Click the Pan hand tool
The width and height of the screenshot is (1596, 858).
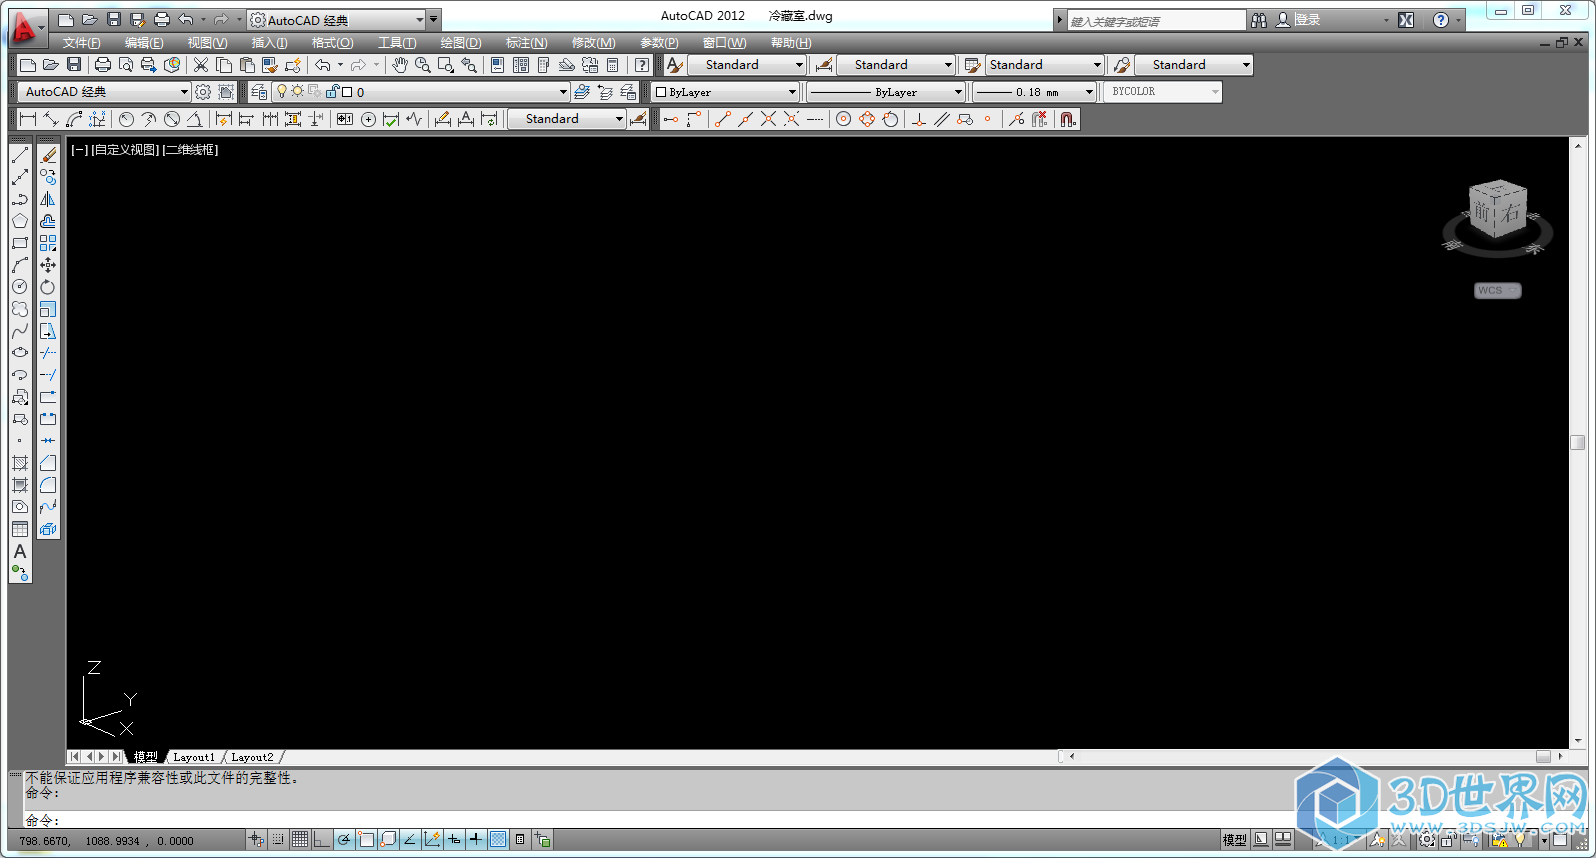[x=400, y=65]
